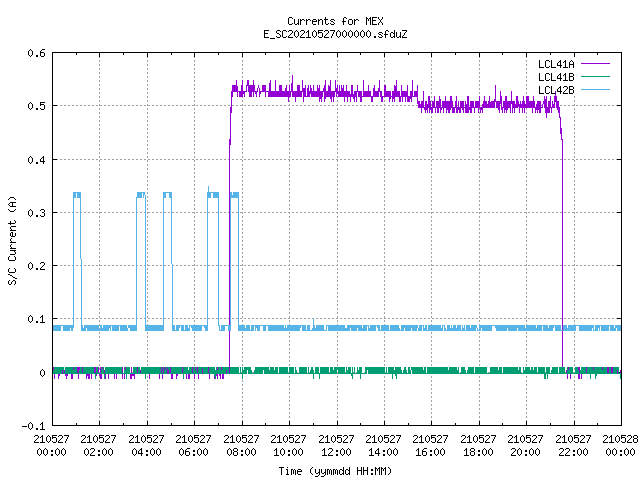Click the '210527 16:00' x-axis tick label
640x480 pixels.
point(431,445)
